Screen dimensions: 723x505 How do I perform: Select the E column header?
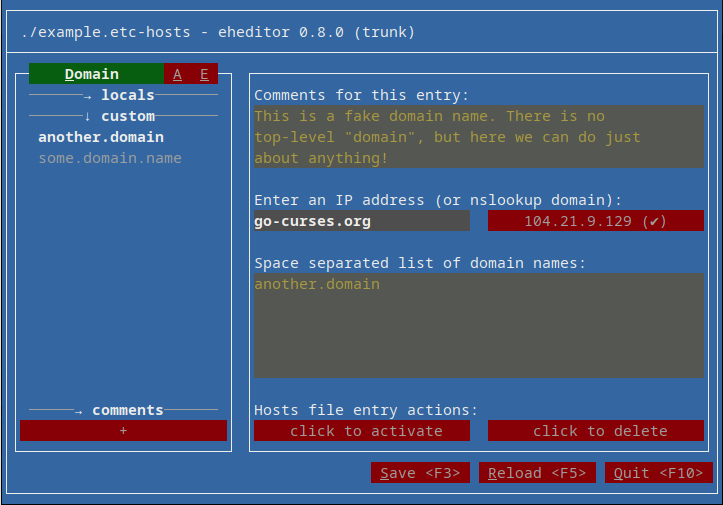(204, 74)
